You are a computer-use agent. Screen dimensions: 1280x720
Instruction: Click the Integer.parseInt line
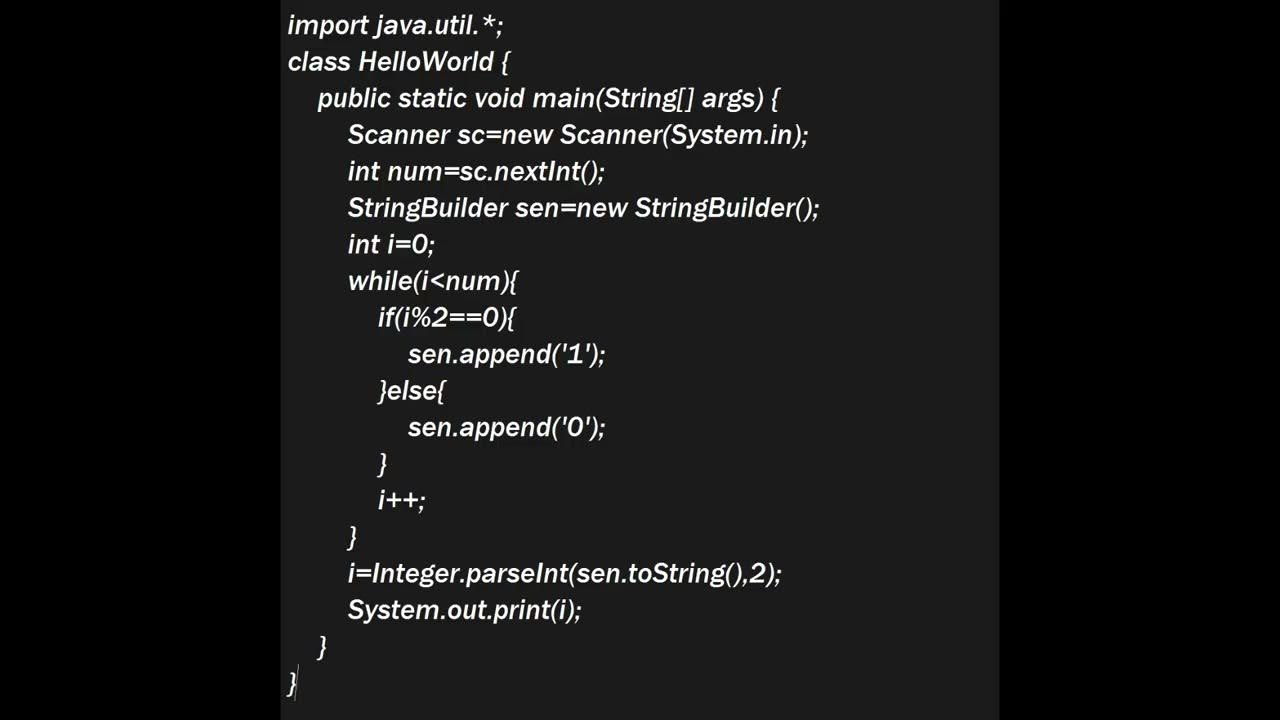(564, 573)
